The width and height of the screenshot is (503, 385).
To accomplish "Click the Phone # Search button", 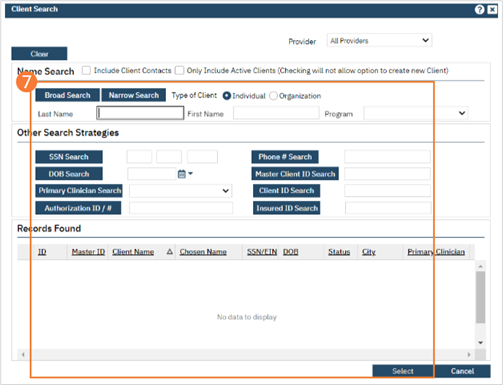I will 285,157.
